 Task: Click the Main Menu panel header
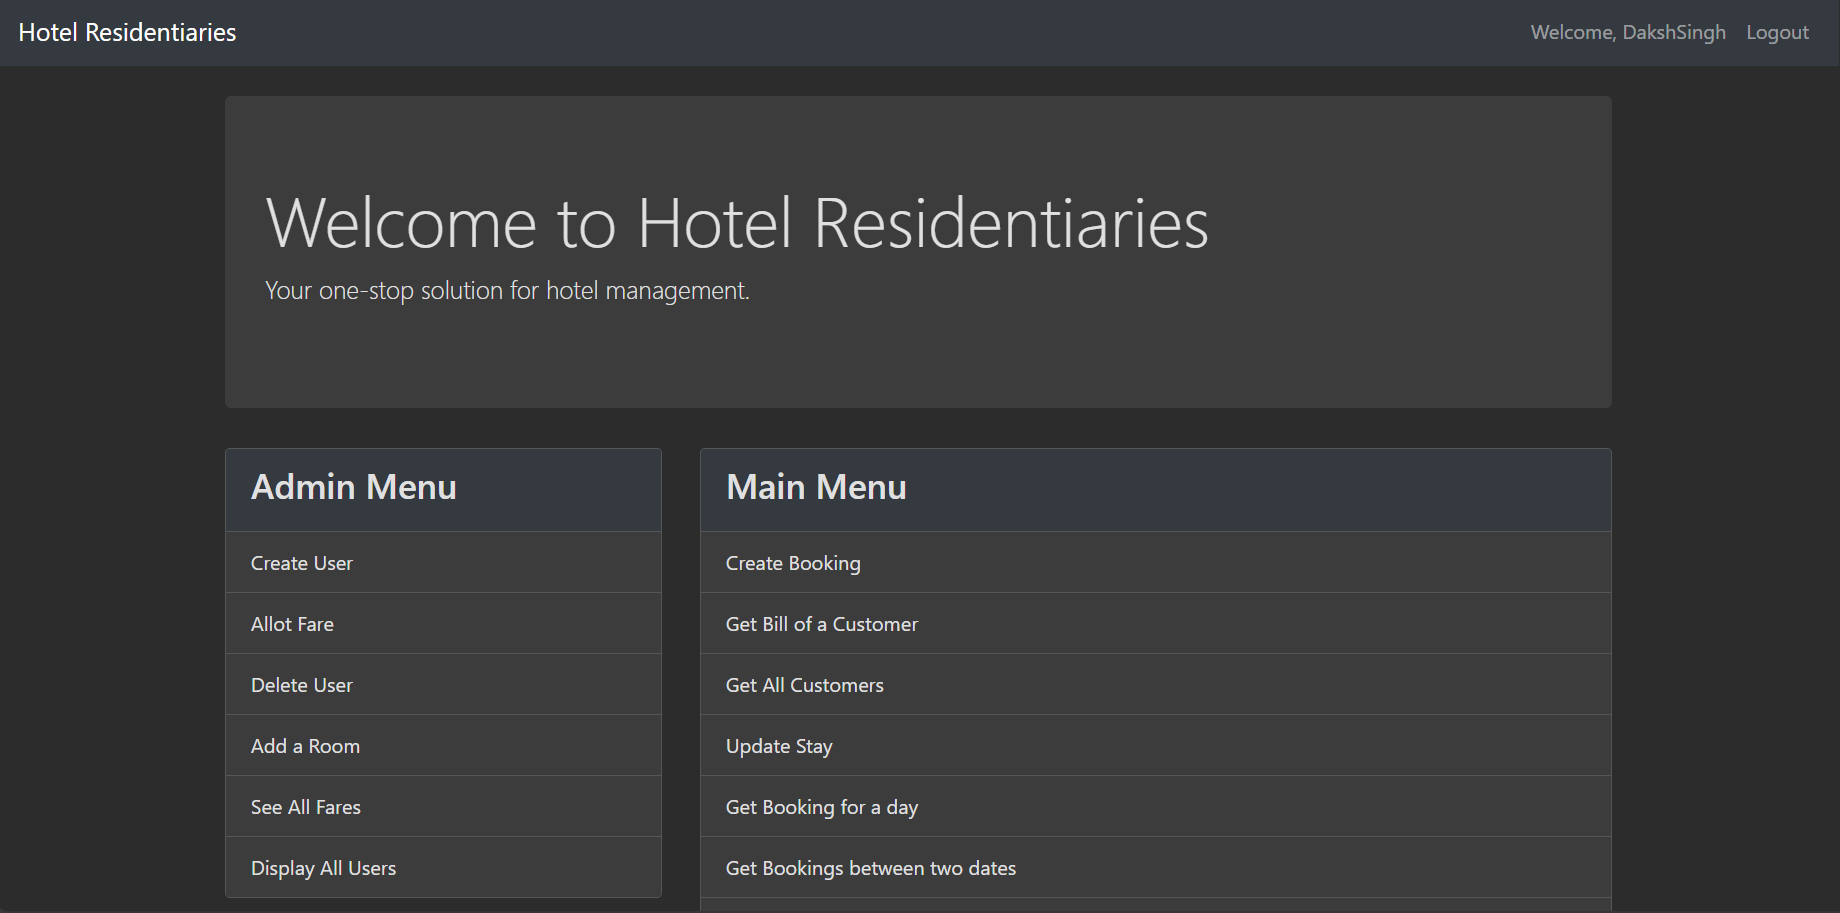pyautogui.click(x=816, y=488)
